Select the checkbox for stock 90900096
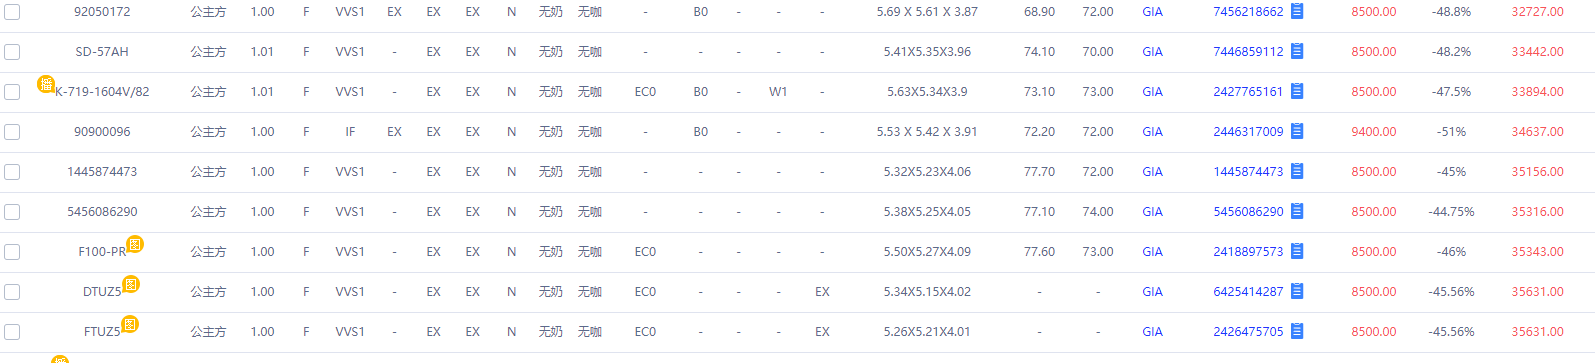This screenshot has height=363, width=1595. (x=12, y=132)
